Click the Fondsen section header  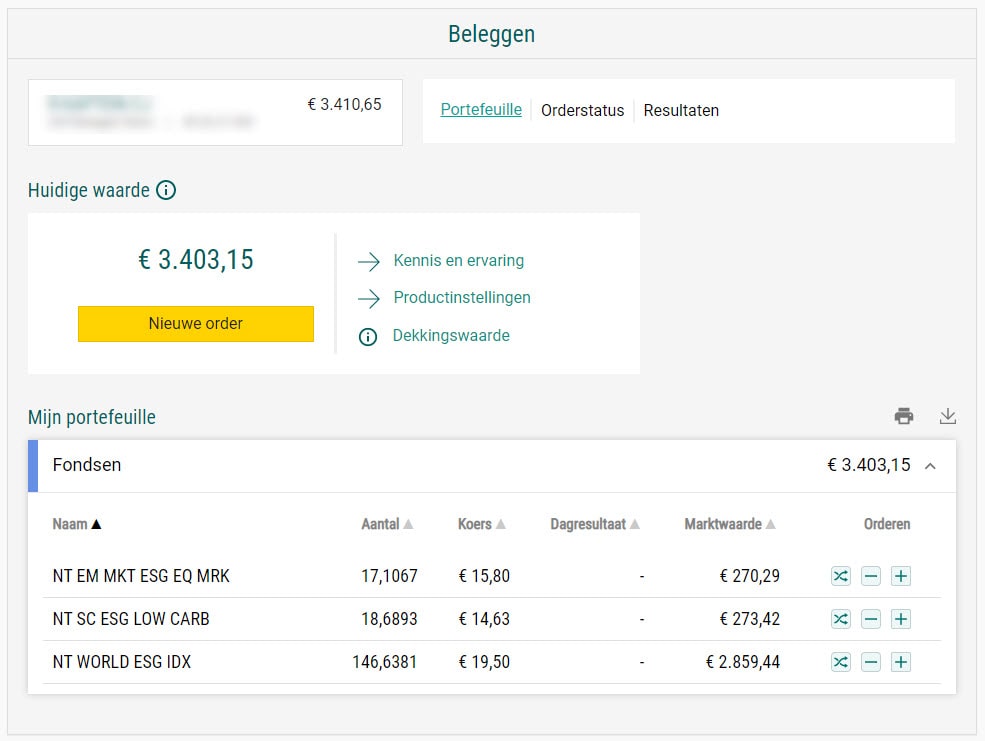(x=492, y=466)
